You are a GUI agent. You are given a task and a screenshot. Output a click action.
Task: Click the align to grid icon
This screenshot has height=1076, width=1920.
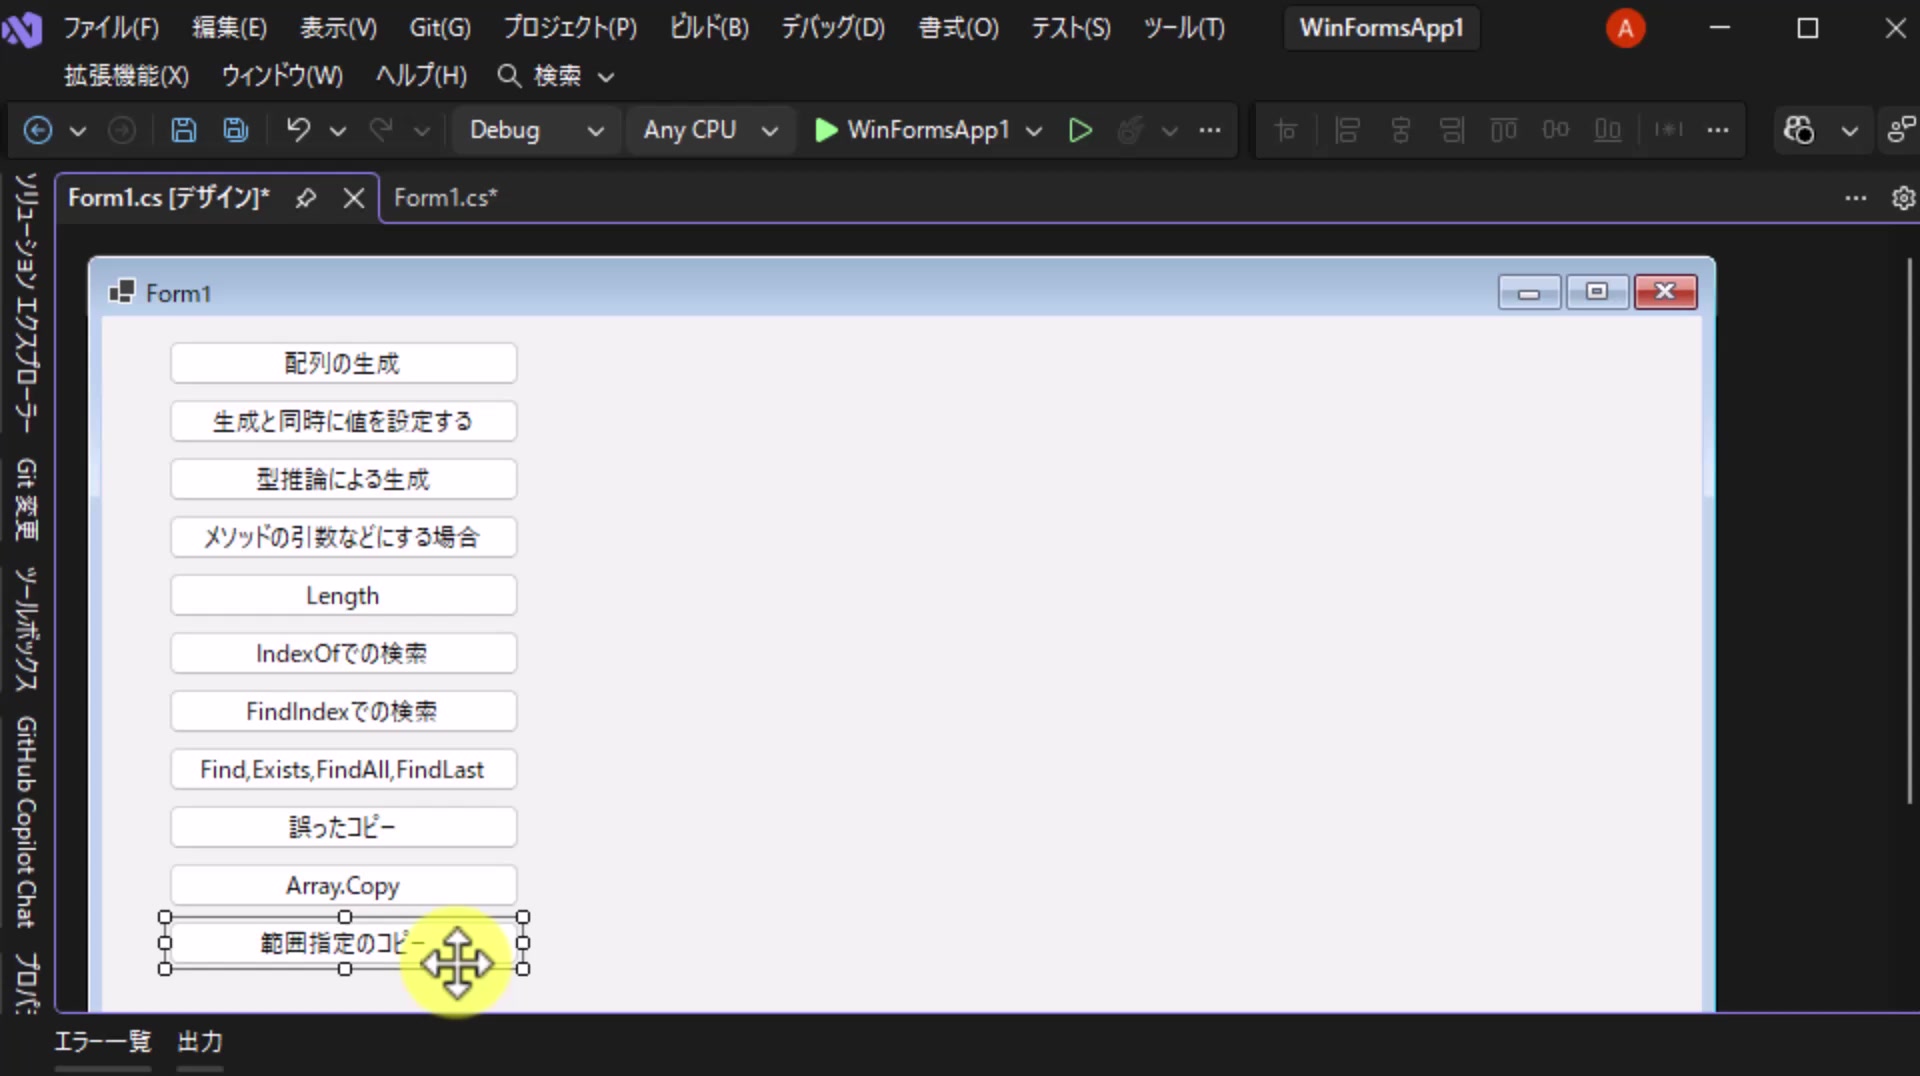click(x=1286, y=130)
